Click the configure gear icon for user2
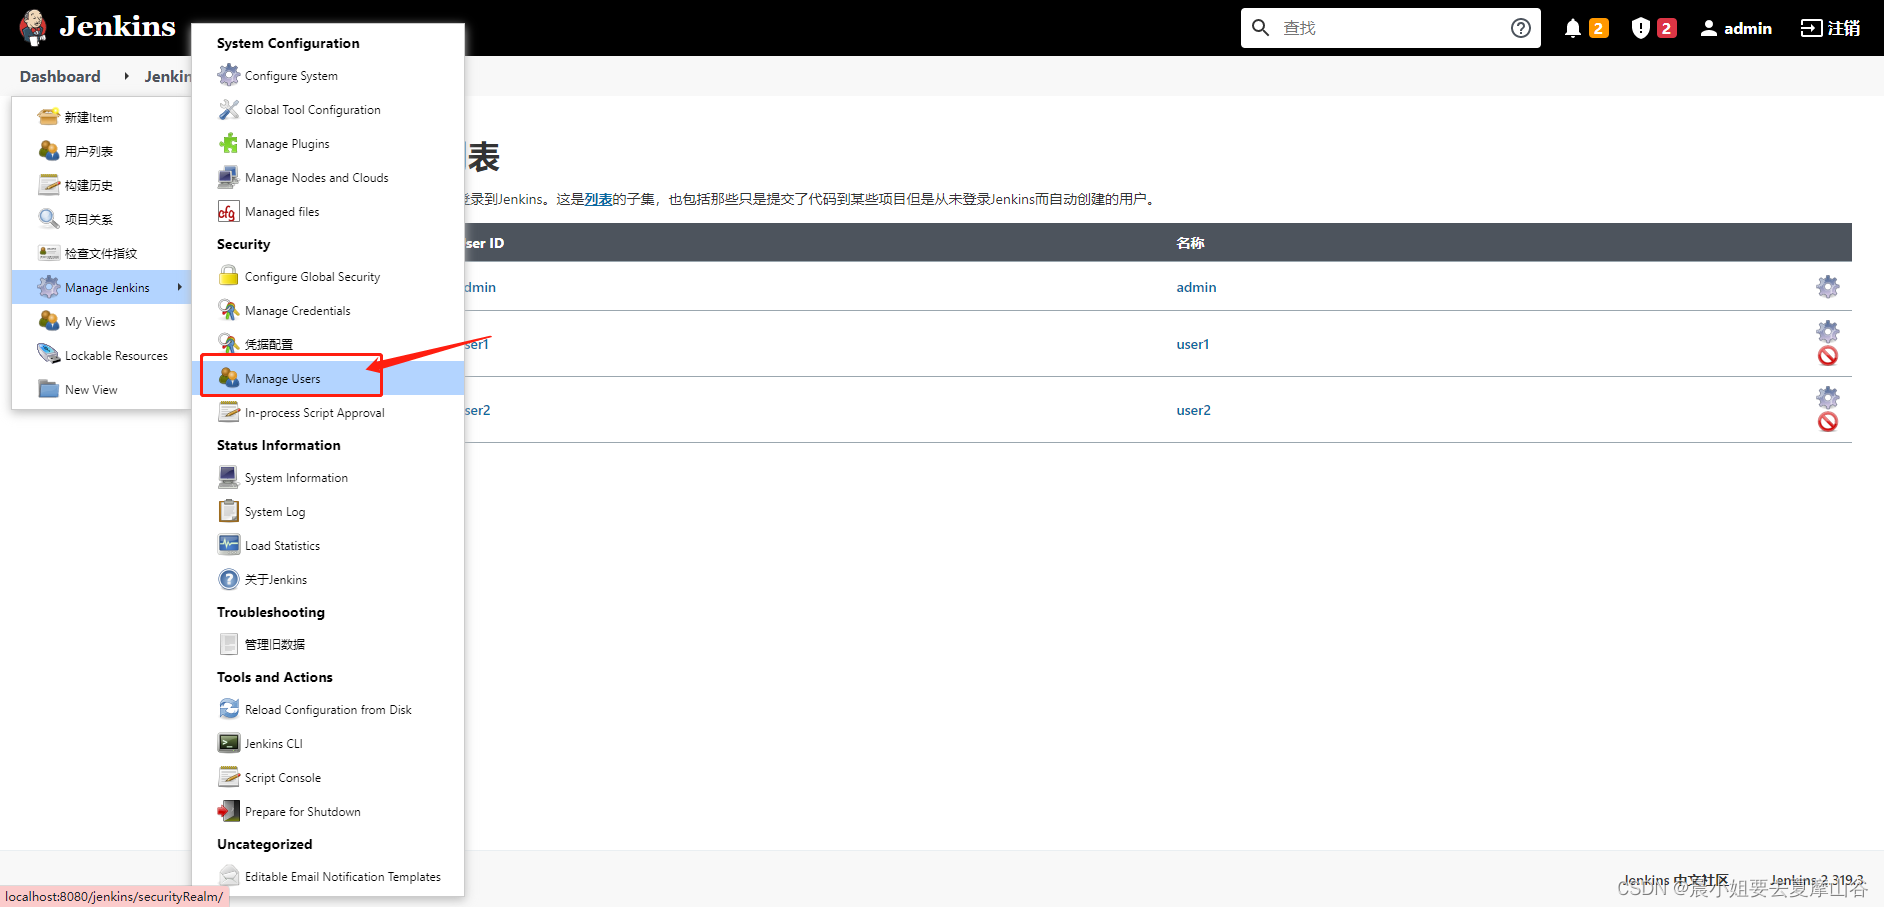This screenshot has width=1884, height=907. [1828, 397]
